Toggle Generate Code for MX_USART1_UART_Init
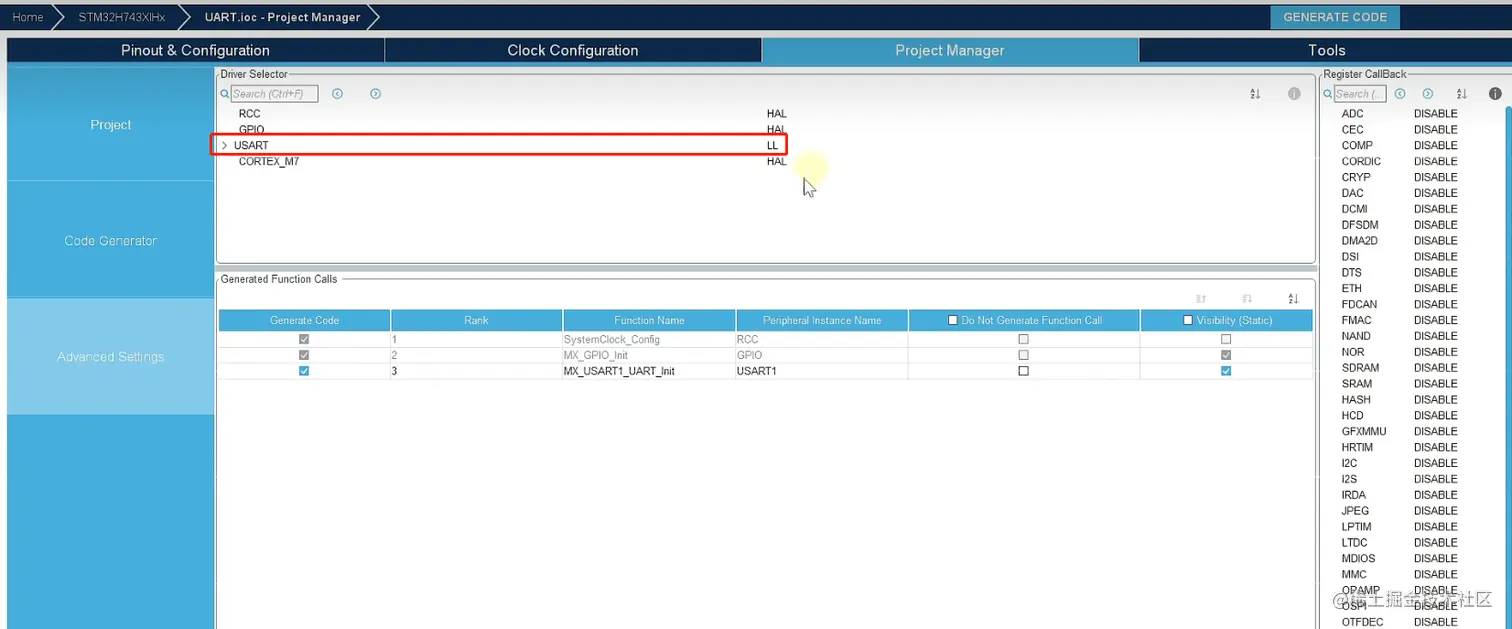The image size is (1512, 629). coord(304,371)
